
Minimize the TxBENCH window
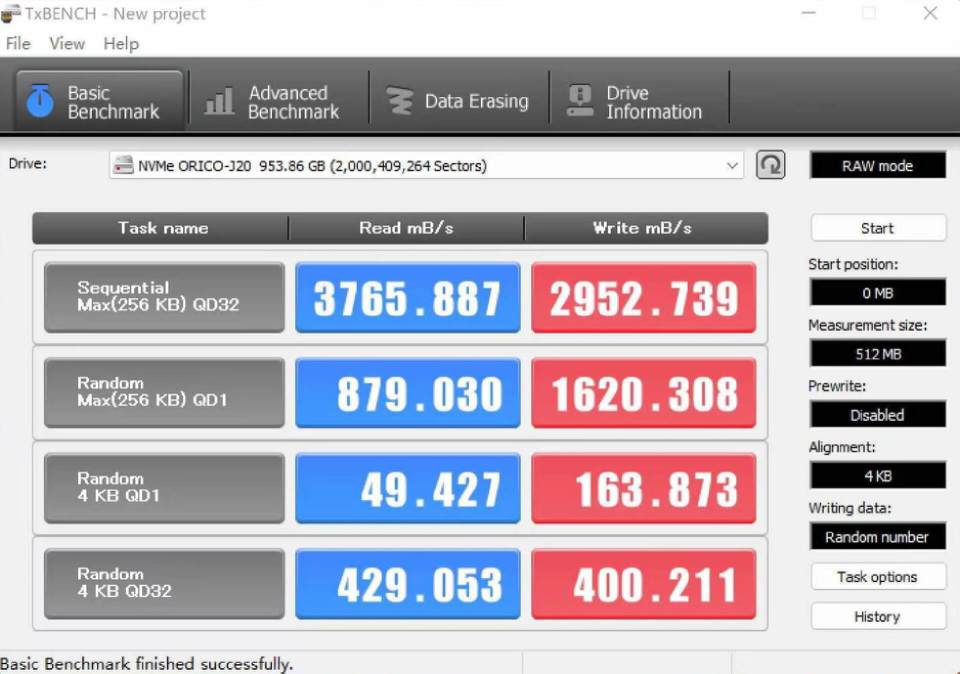coord(808,13)
